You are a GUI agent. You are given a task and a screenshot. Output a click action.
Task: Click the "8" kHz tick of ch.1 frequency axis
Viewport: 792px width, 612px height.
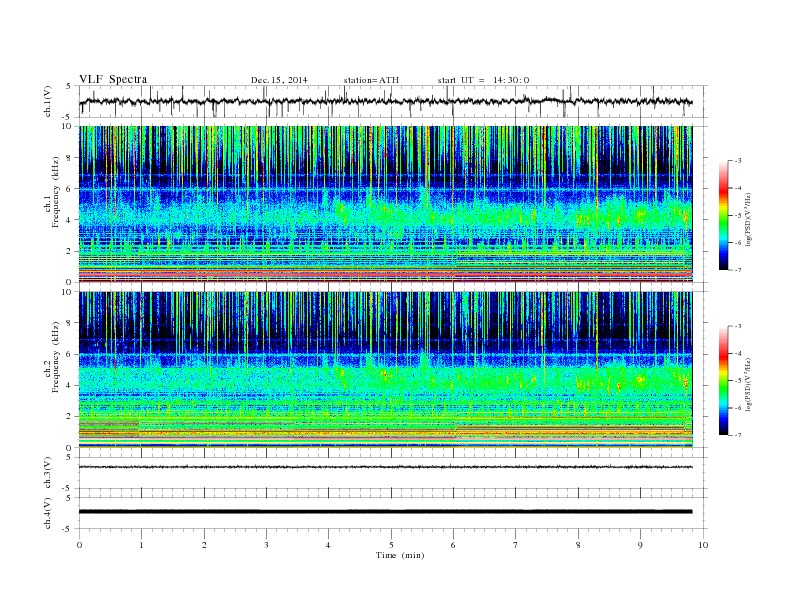pos(70,158)
